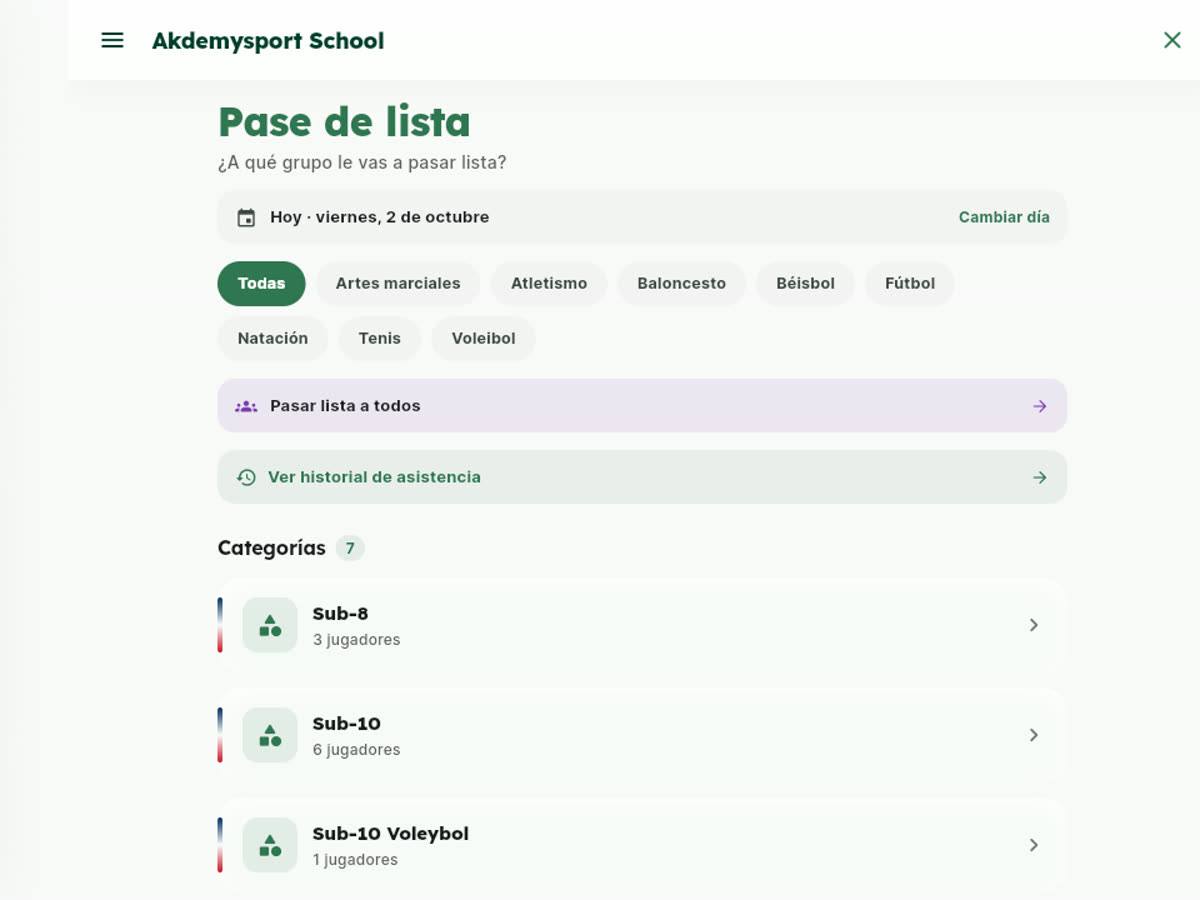Image resolution: width=1200 pixels, height=900 pixels.
Task: Expand Sub-8 with its chevron
Action: (1034, 625)
